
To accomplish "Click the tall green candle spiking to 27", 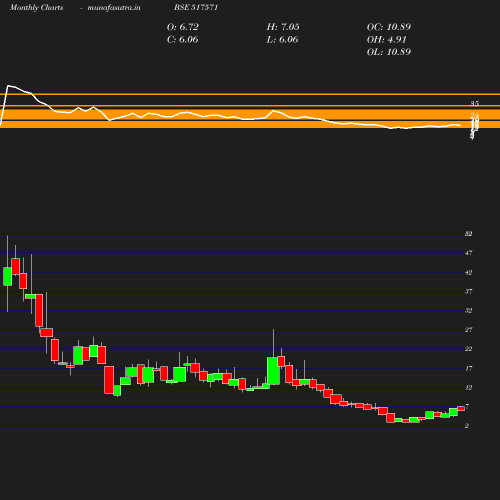I will [x=273, y=371].
